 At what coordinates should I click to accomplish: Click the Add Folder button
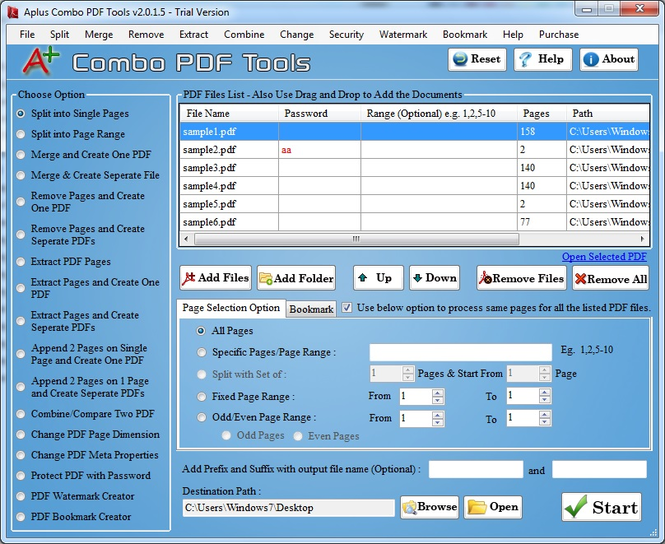pyautogui.click(x=296, y=278)
